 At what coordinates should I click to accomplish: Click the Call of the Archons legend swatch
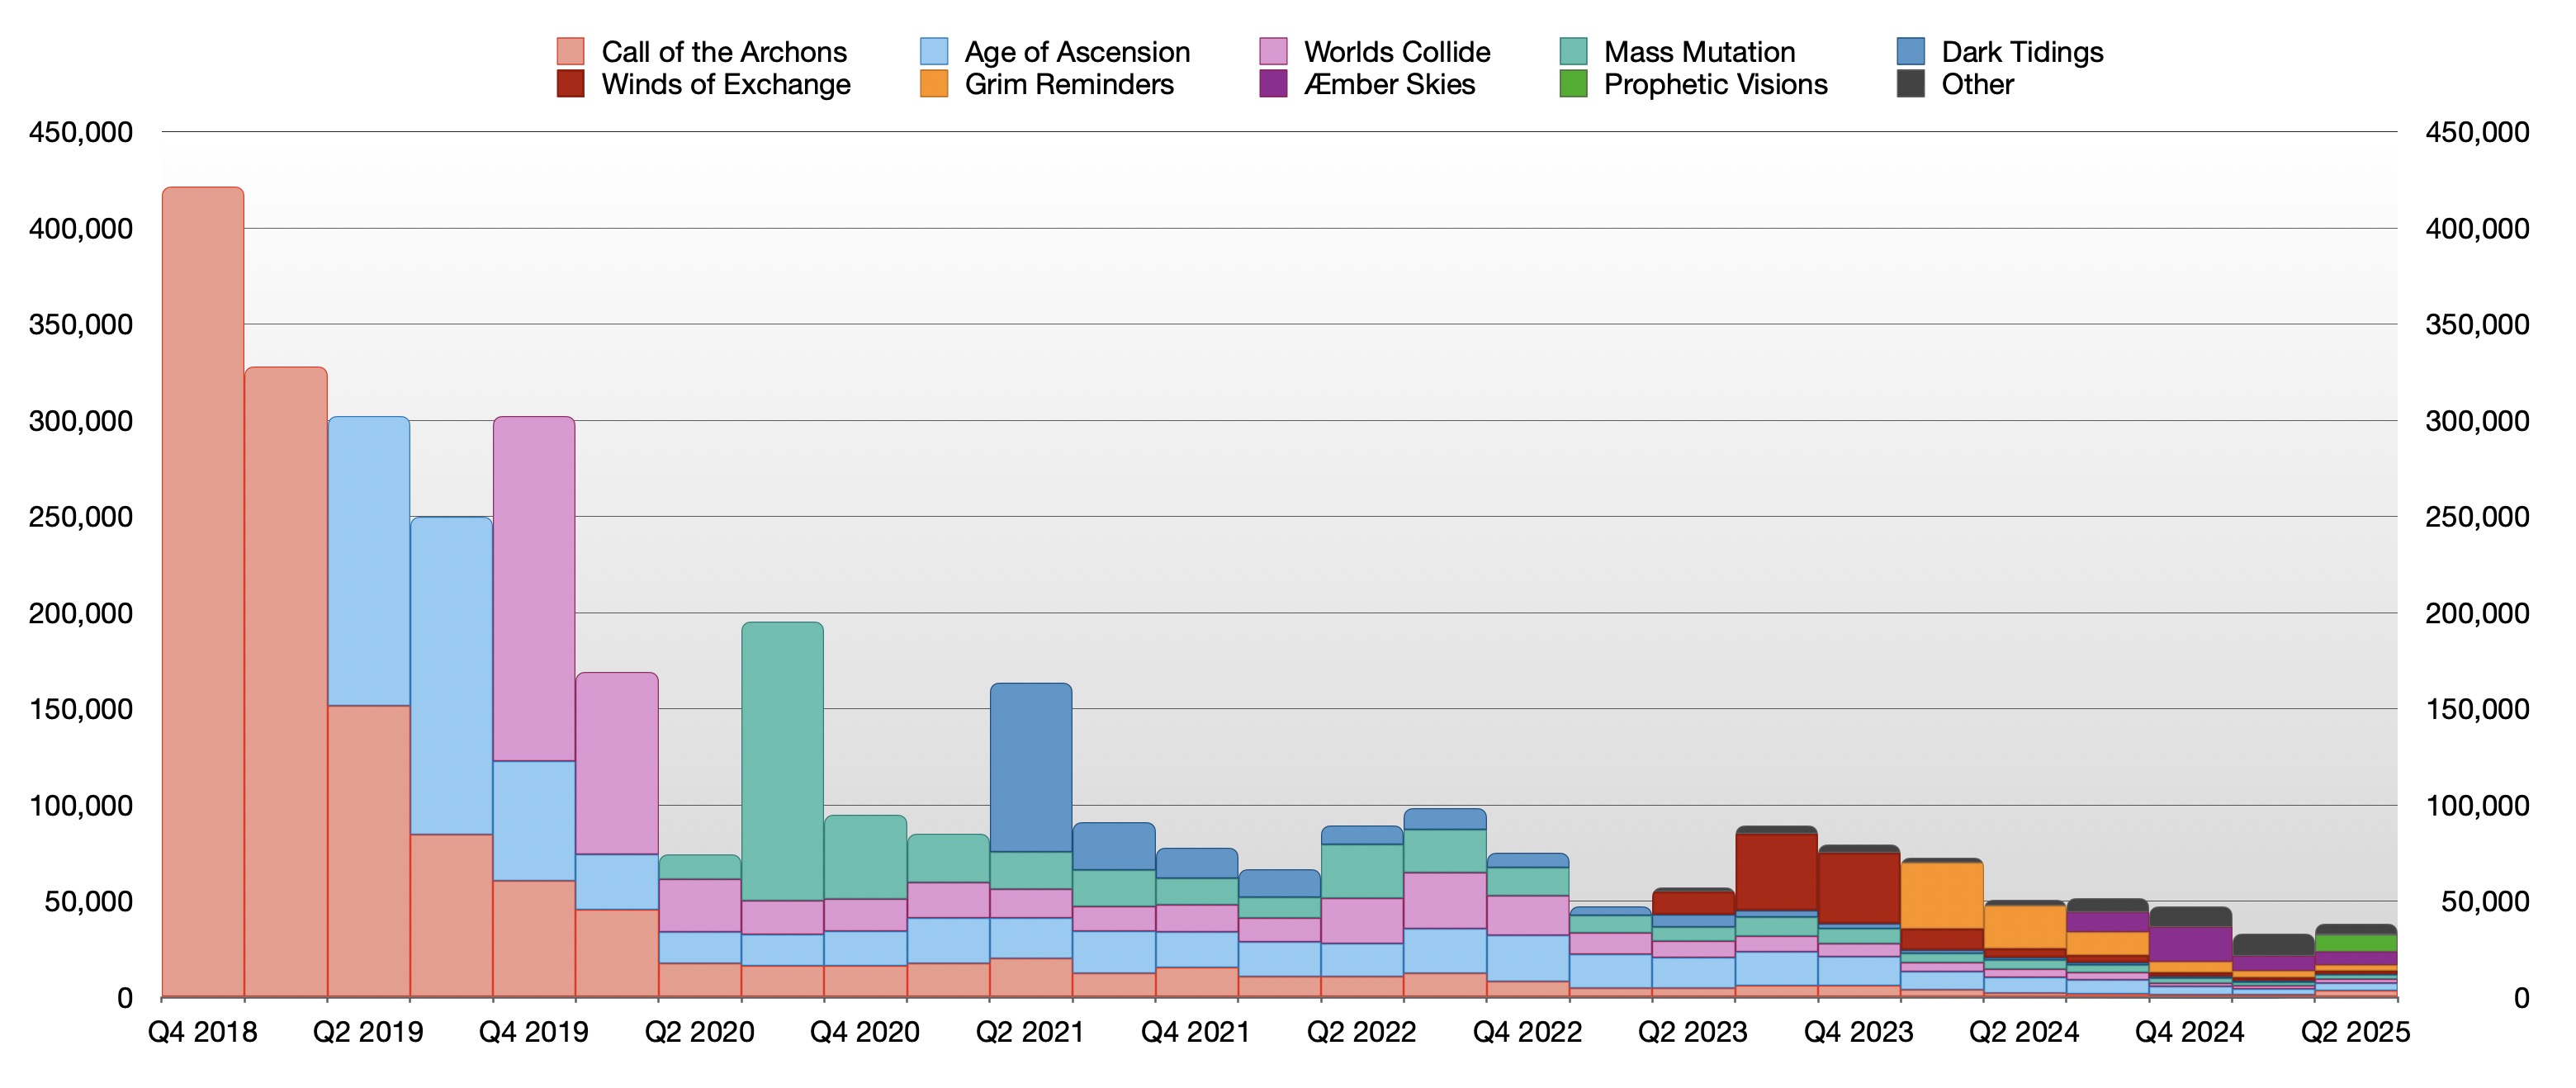(x=570, y=51)
